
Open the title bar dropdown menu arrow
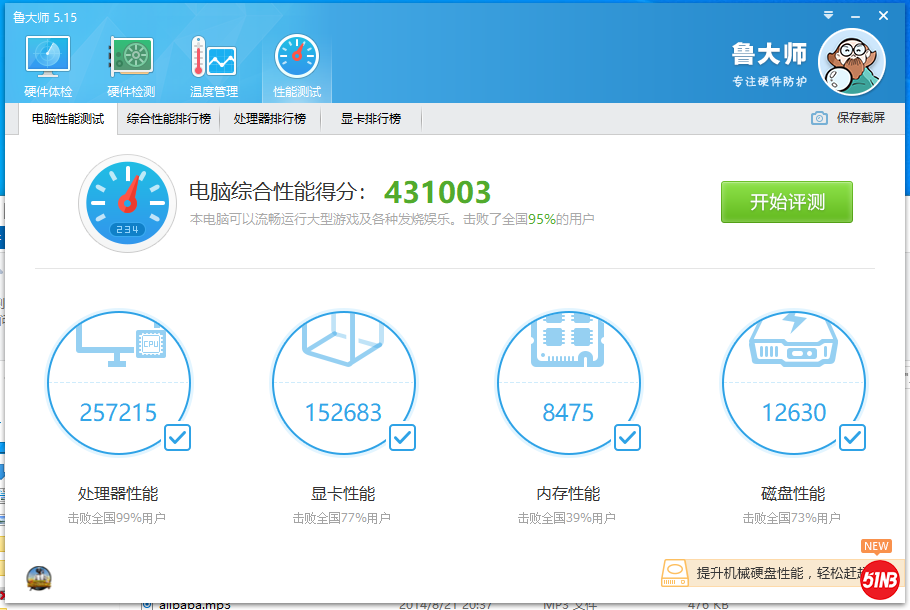pyautogui.click(x=828, y=16)
